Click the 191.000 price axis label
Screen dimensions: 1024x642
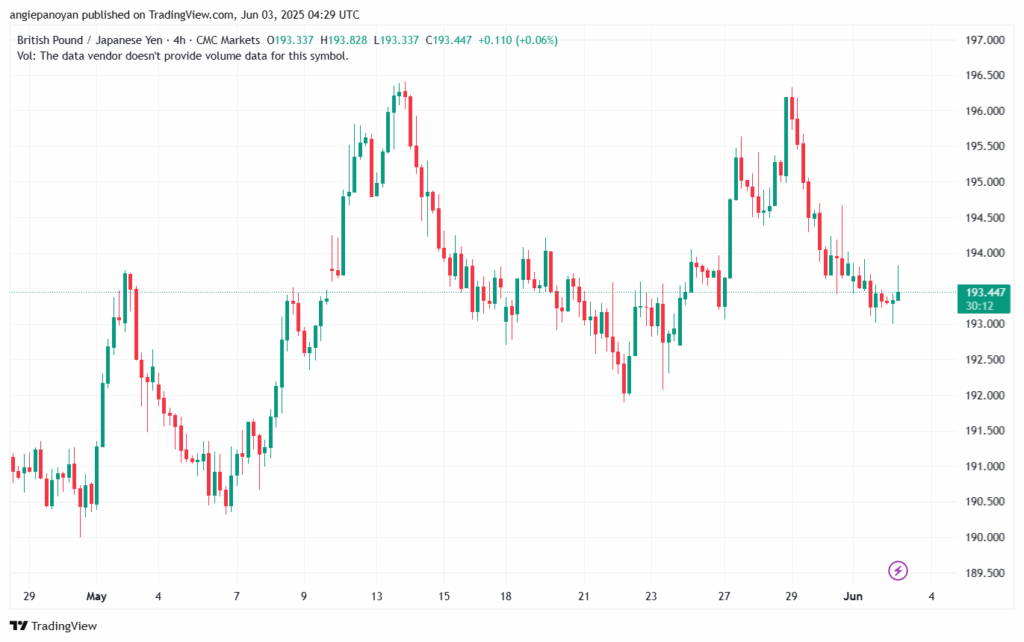pos(985,466)
